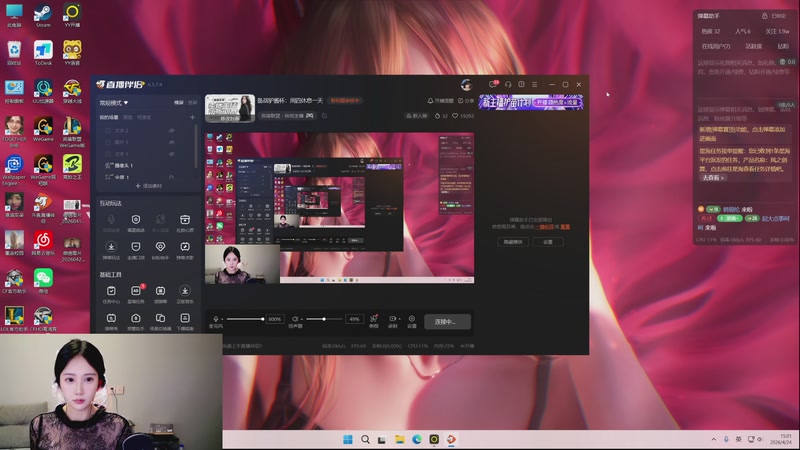Open the 录制 dropdown arrow
The image size is (800, 450).
[x=399, y=319]
